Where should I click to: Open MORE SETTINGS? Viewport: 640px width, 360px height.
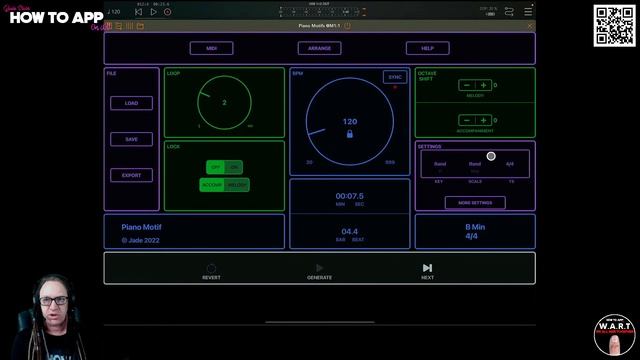coord(475,202)
